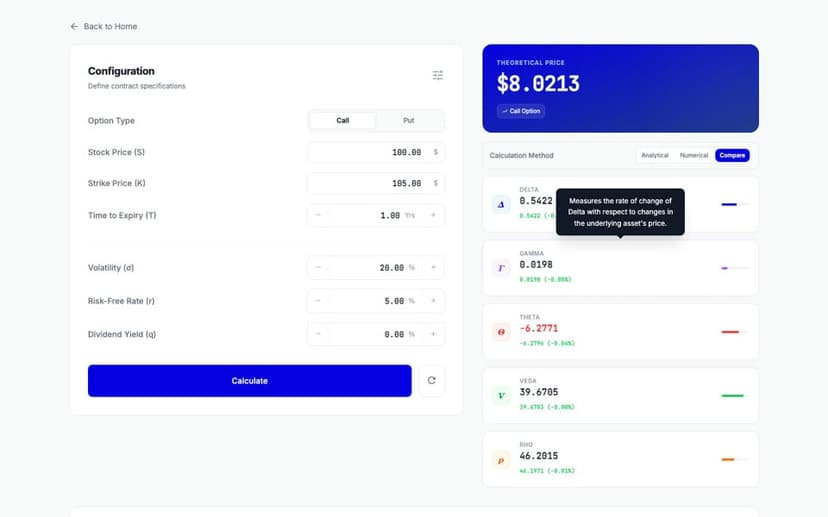
Task: Click the Vega comparison value in green
Action: tap(547, 407)
